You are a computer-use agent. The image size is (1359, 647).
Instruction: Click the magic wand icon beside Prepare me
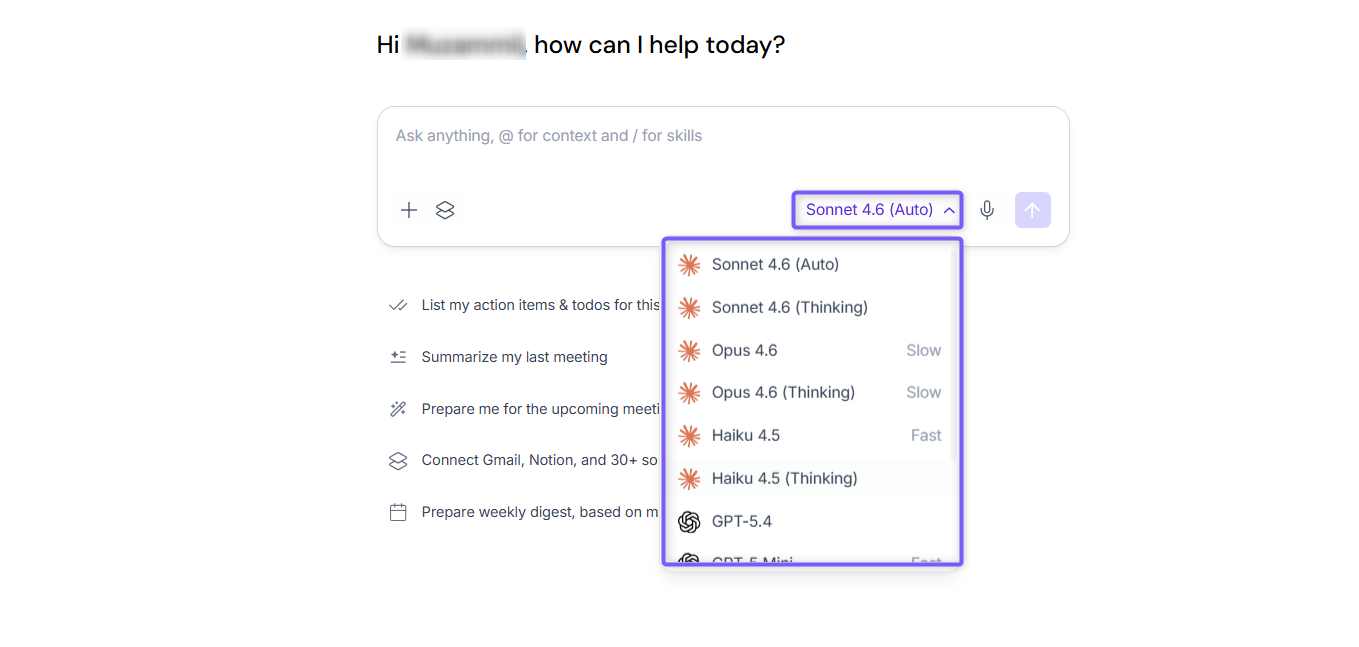pos(398,409)
